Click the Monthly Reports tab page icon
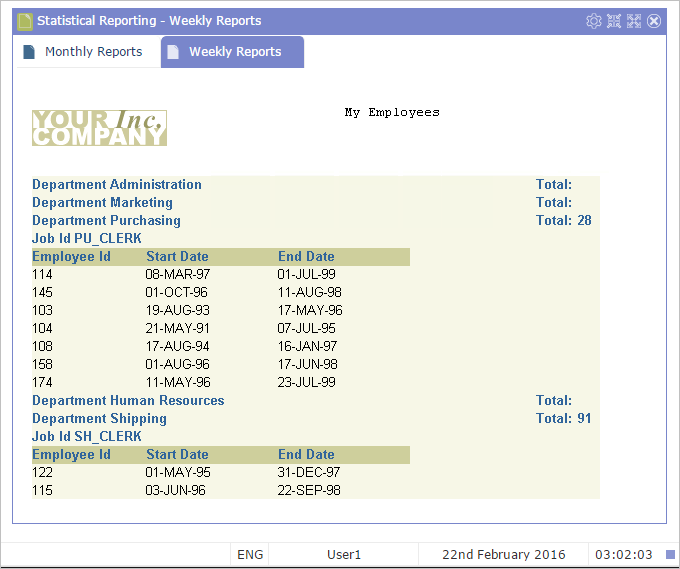Image resolution: width=680 pixels, height=569 pixels. point(29,52)
